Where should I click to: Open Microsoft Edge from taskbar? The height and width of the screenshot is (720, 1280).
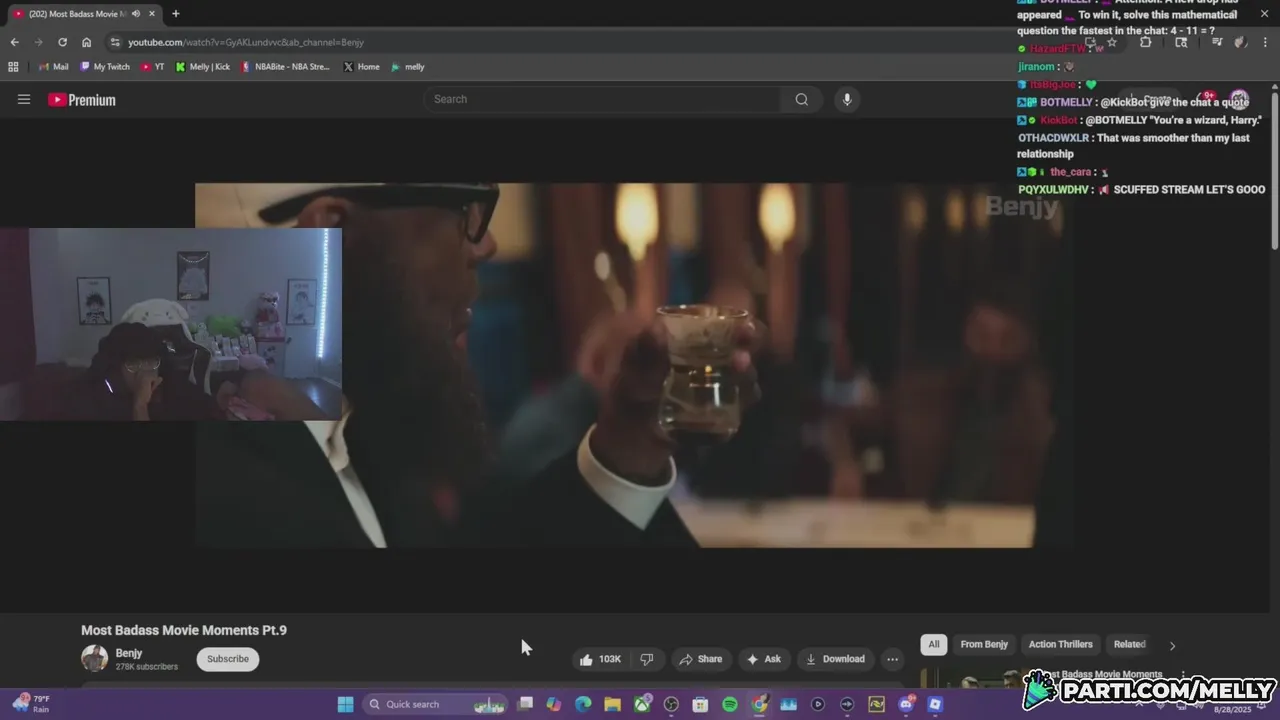[583, 704]
